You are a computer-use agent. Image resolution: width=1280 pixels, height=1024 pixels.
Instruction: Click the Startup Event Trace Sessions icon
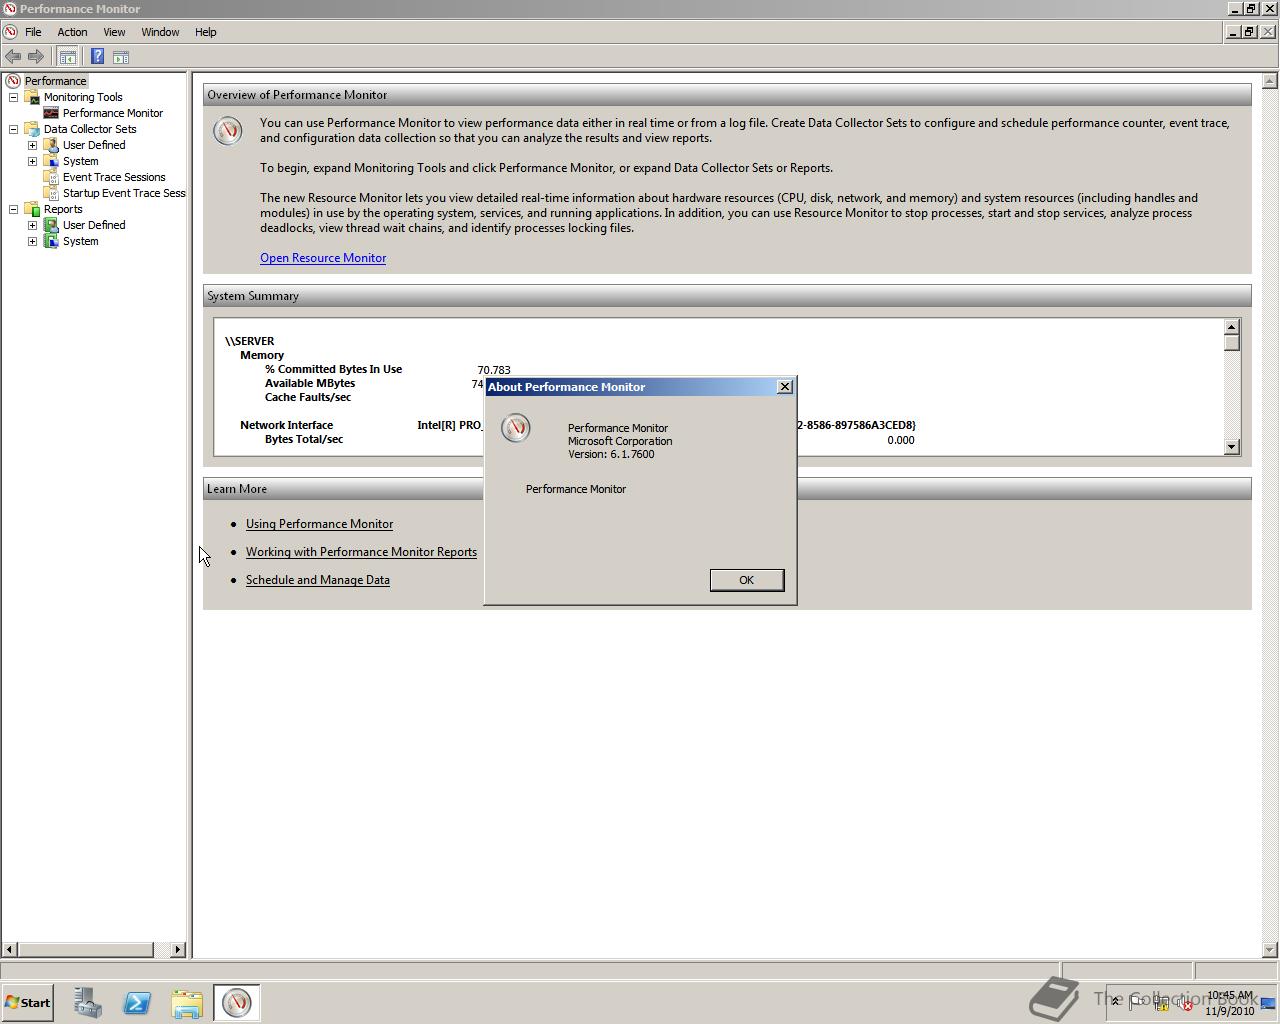51,193
